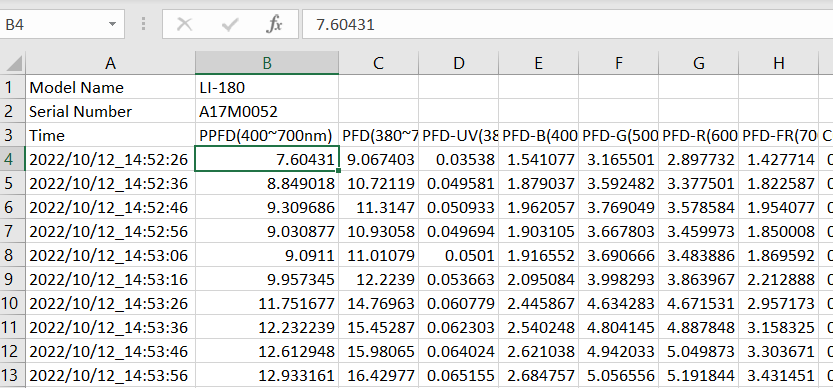Click cell with value 2.095084
833x388 pixels.
538,279
